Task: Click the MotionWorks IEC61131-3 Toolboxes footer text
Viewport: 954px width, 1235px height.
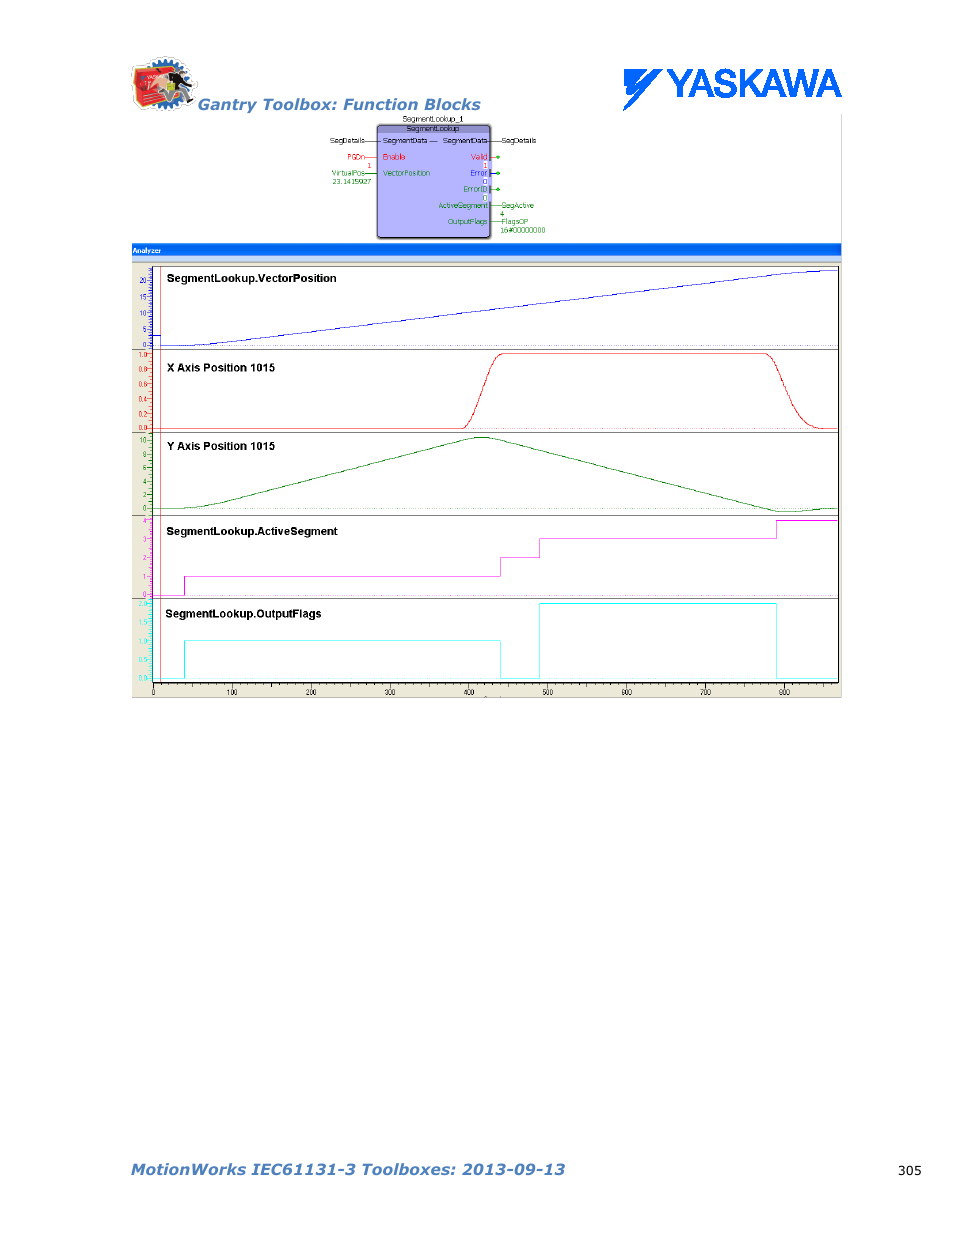Action: 348,1169
